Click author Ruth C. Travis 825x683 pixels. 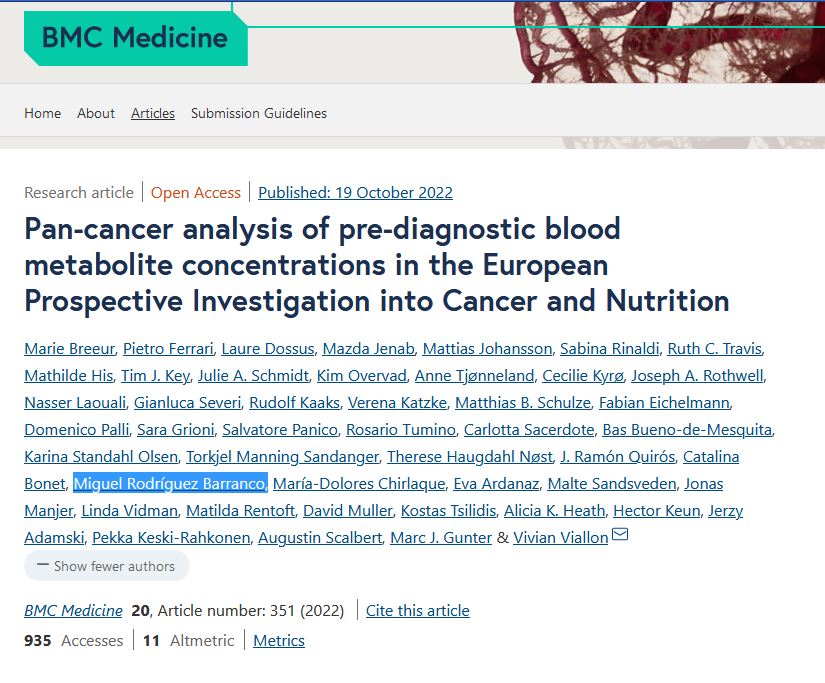714,349
